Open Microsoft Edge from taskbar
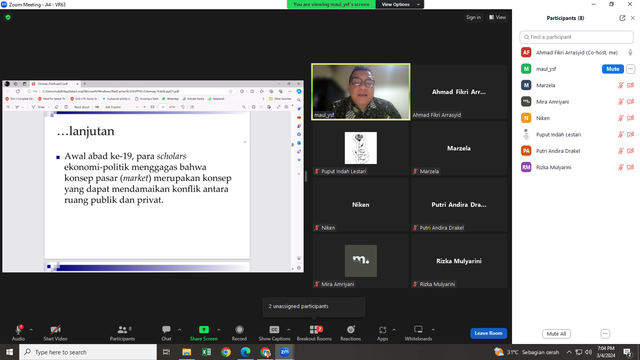 coord(245,352)
